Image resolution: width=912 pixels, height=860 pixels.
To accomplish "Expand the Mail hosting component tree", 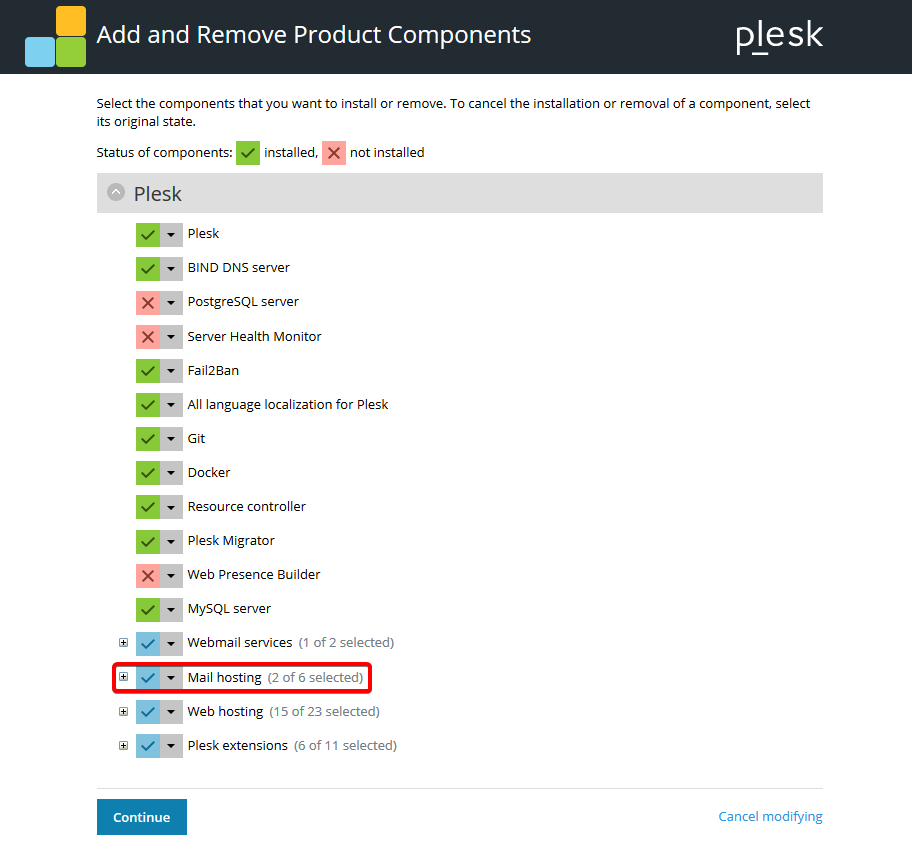I will 123,677.
